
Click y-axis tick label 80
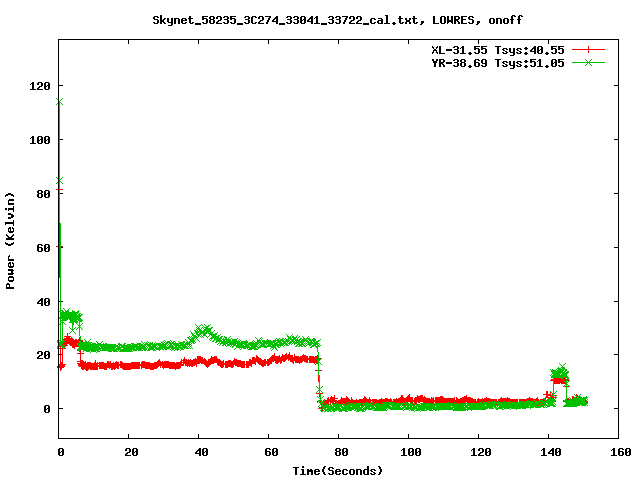tap(43, 194)
